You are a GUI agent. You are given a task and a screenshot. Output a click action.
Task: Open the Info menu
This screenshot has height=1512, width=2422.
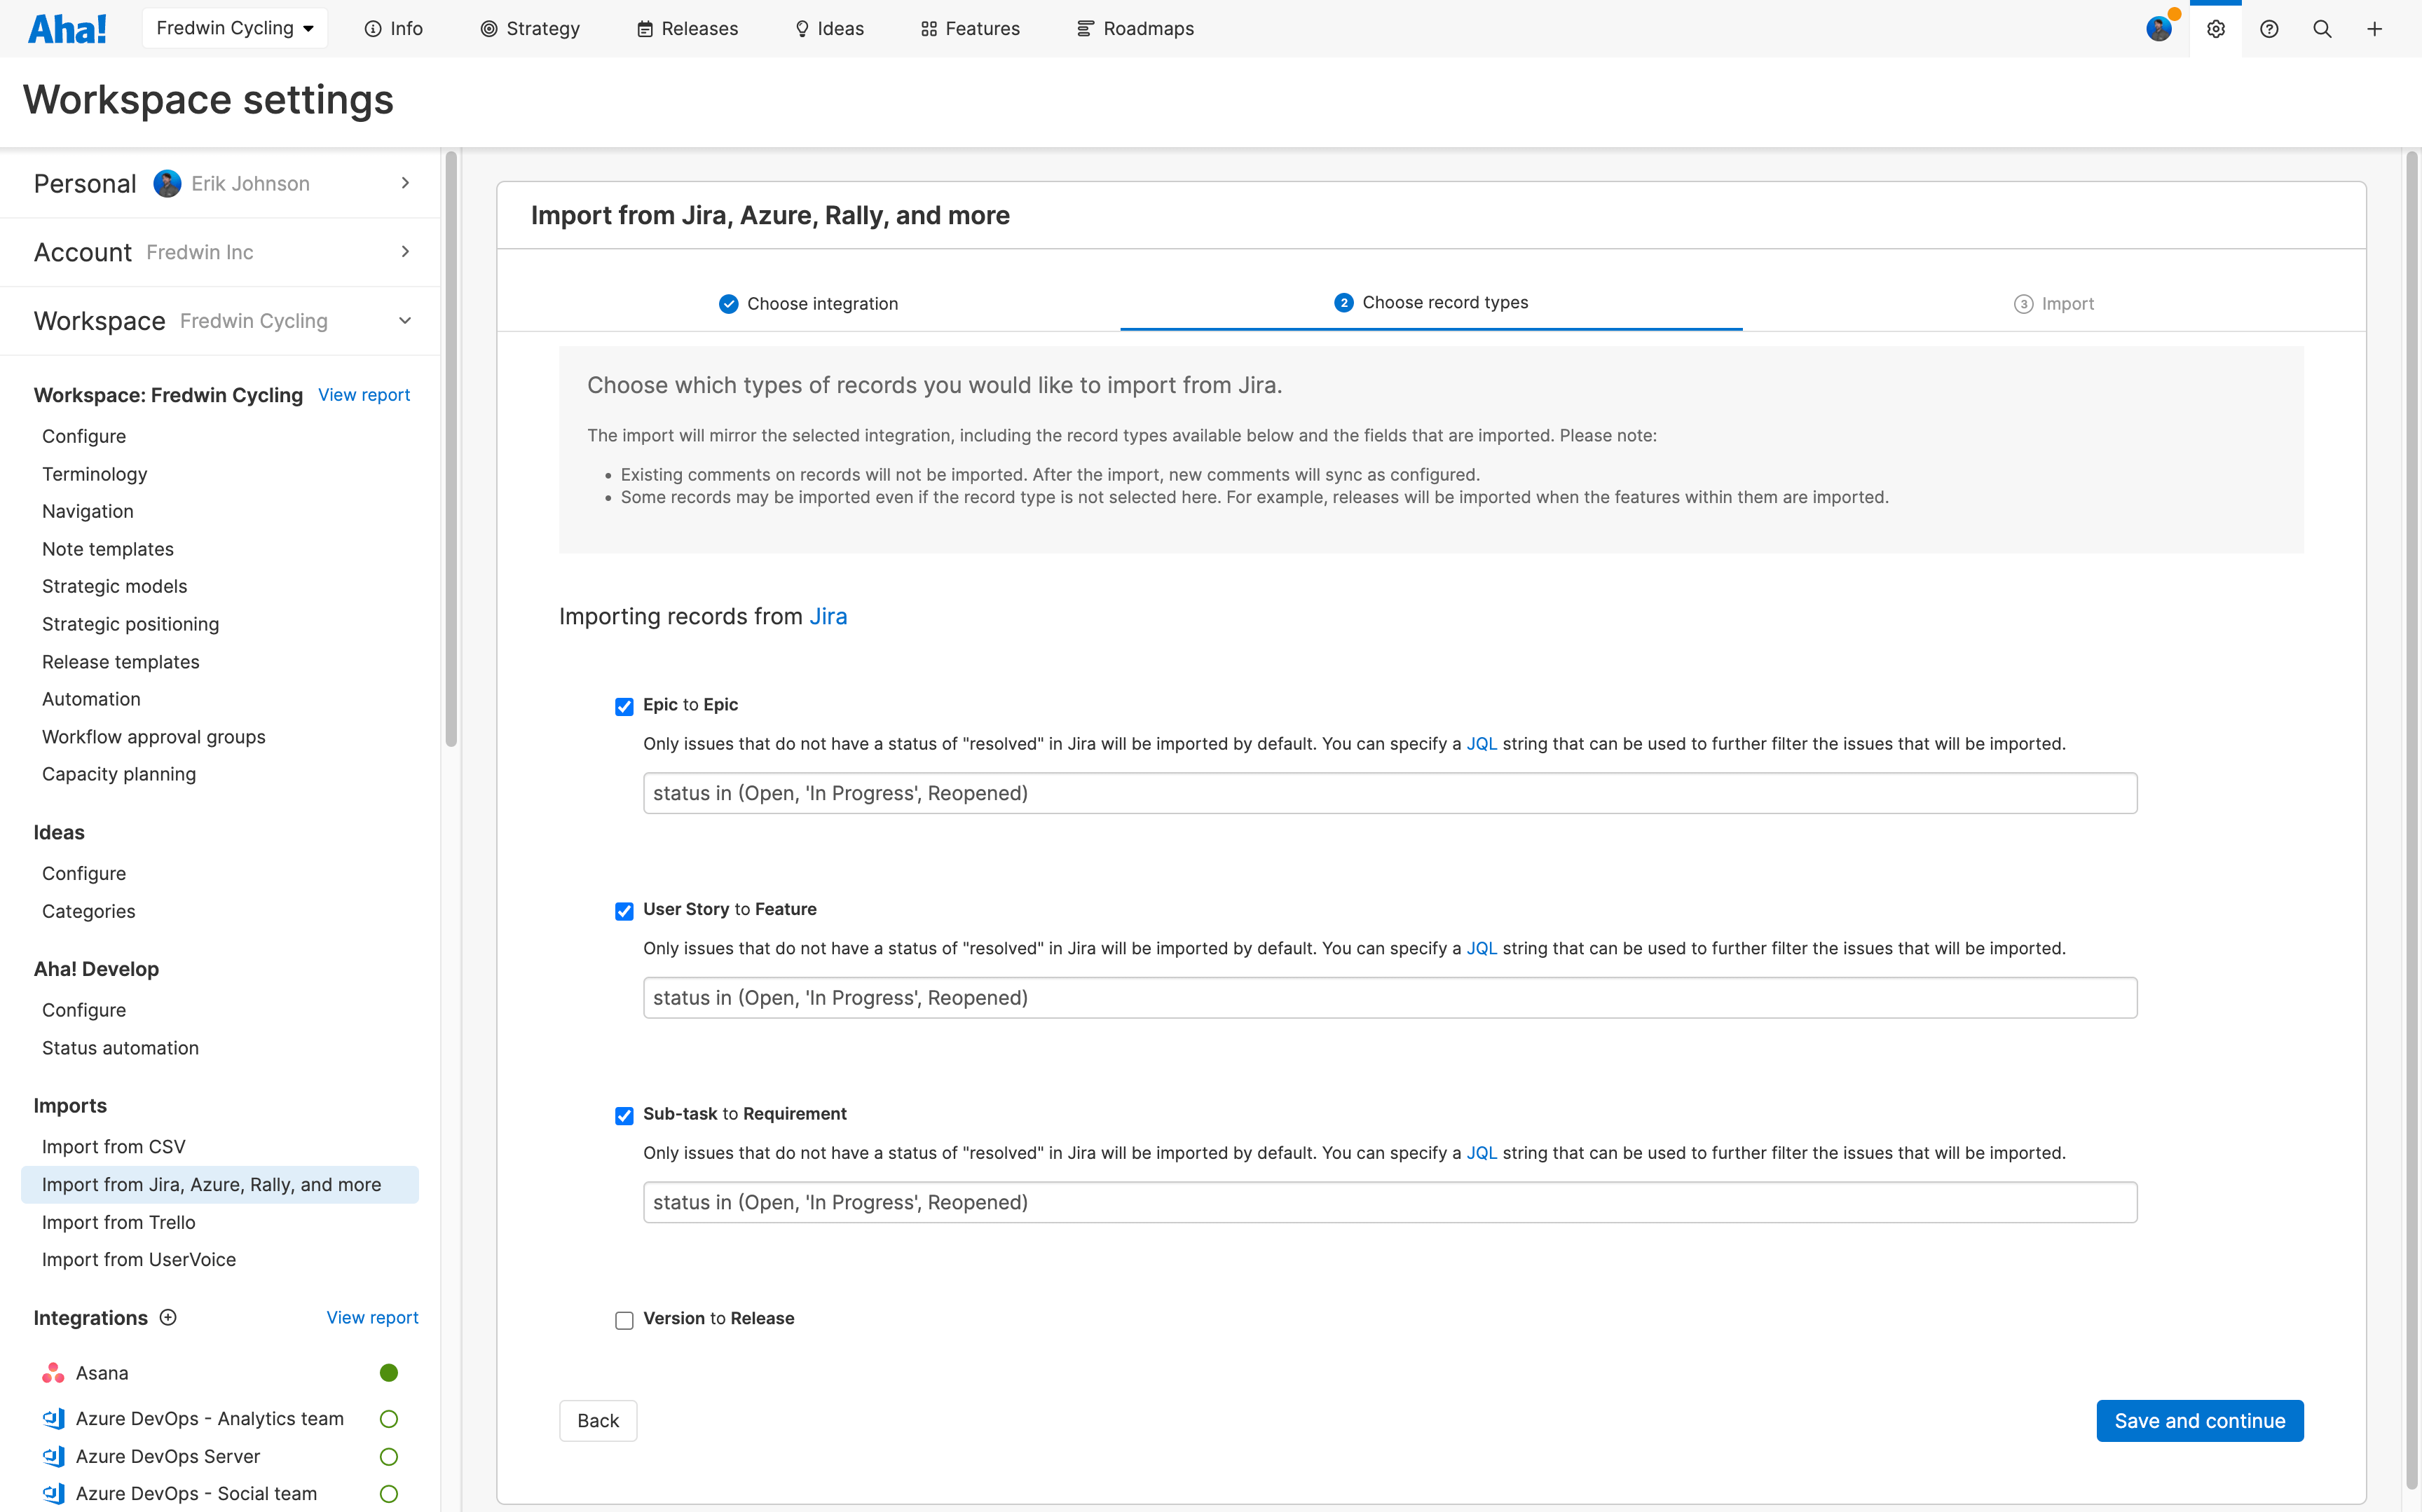point(394,29)
